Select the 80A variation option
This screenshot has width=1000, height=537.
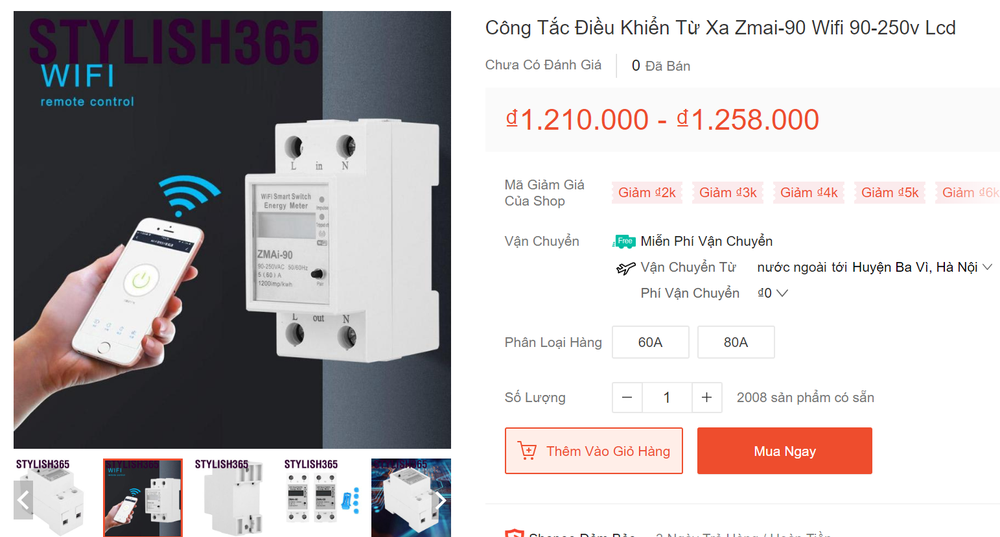tap(736, 342)
